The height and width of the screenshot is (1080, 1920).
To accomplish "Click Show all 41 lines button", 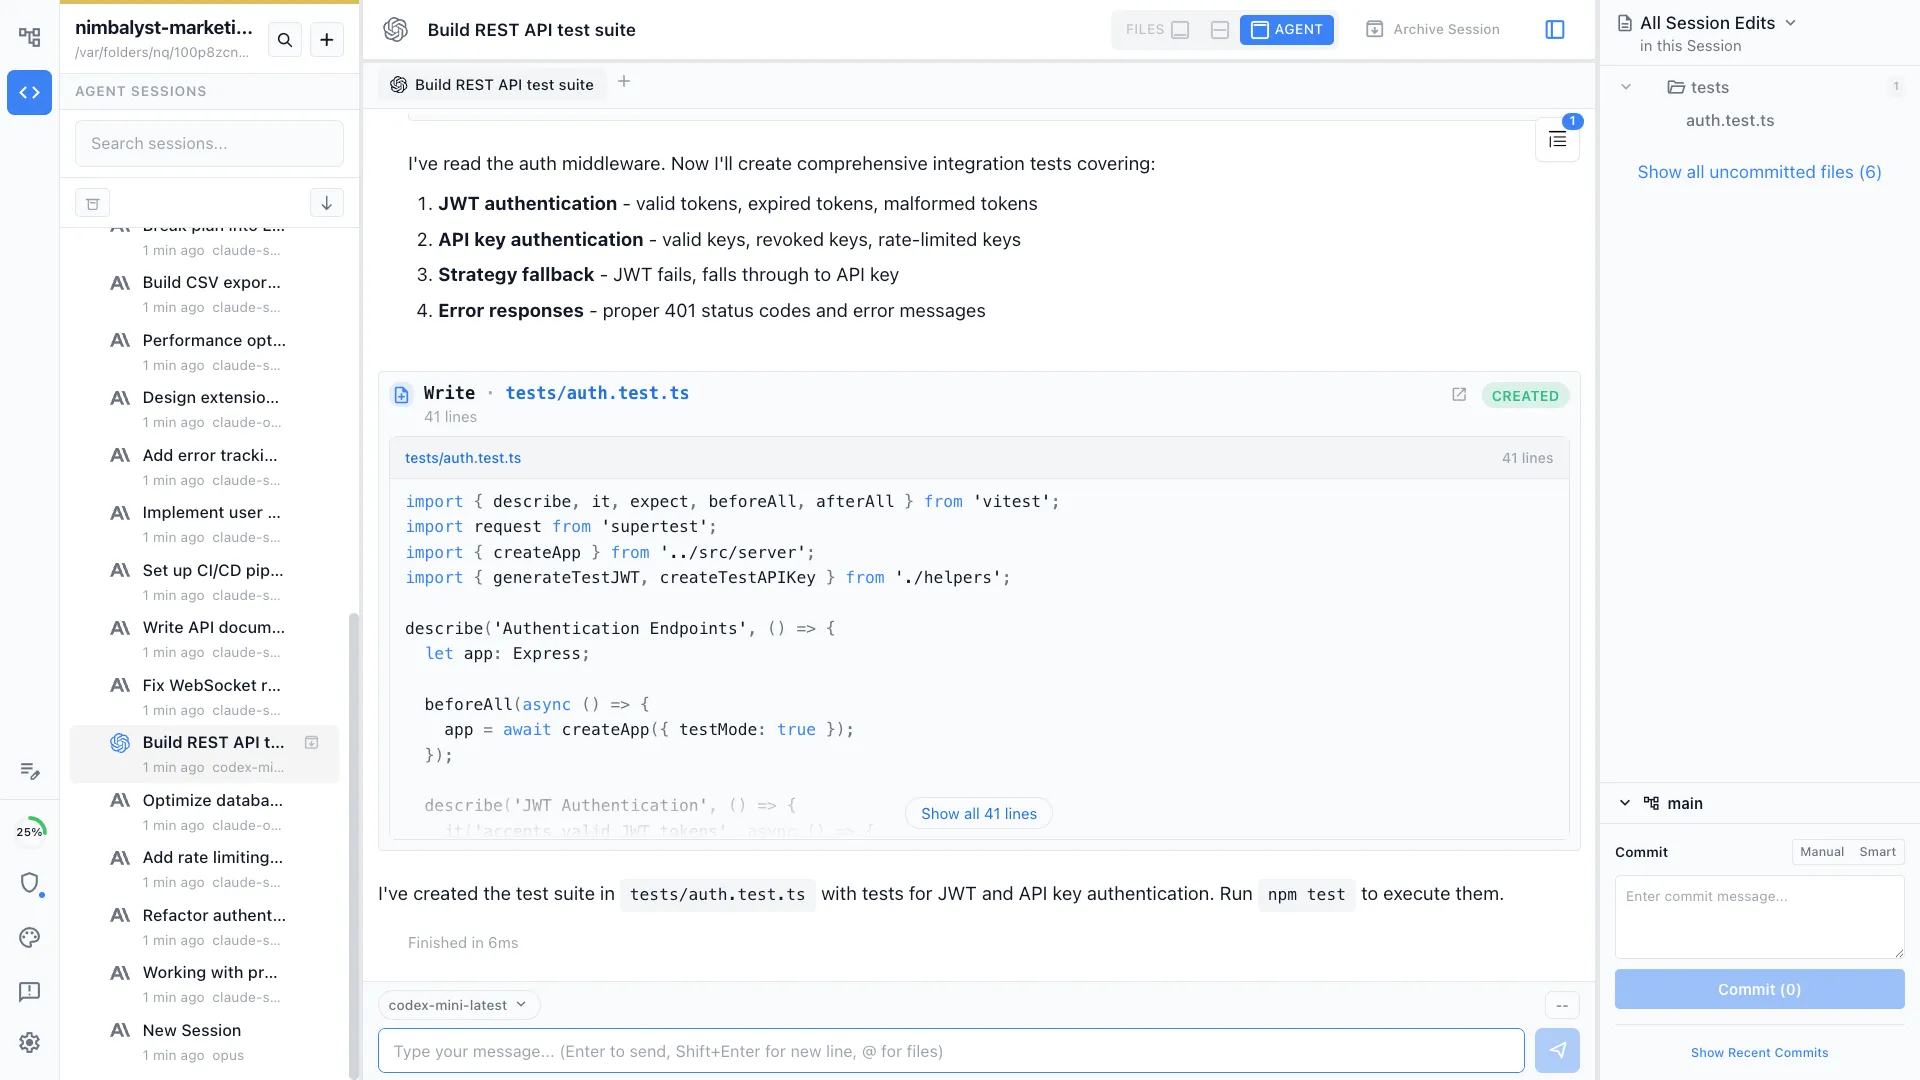I will pyautogui.click(x=977, y=813).
